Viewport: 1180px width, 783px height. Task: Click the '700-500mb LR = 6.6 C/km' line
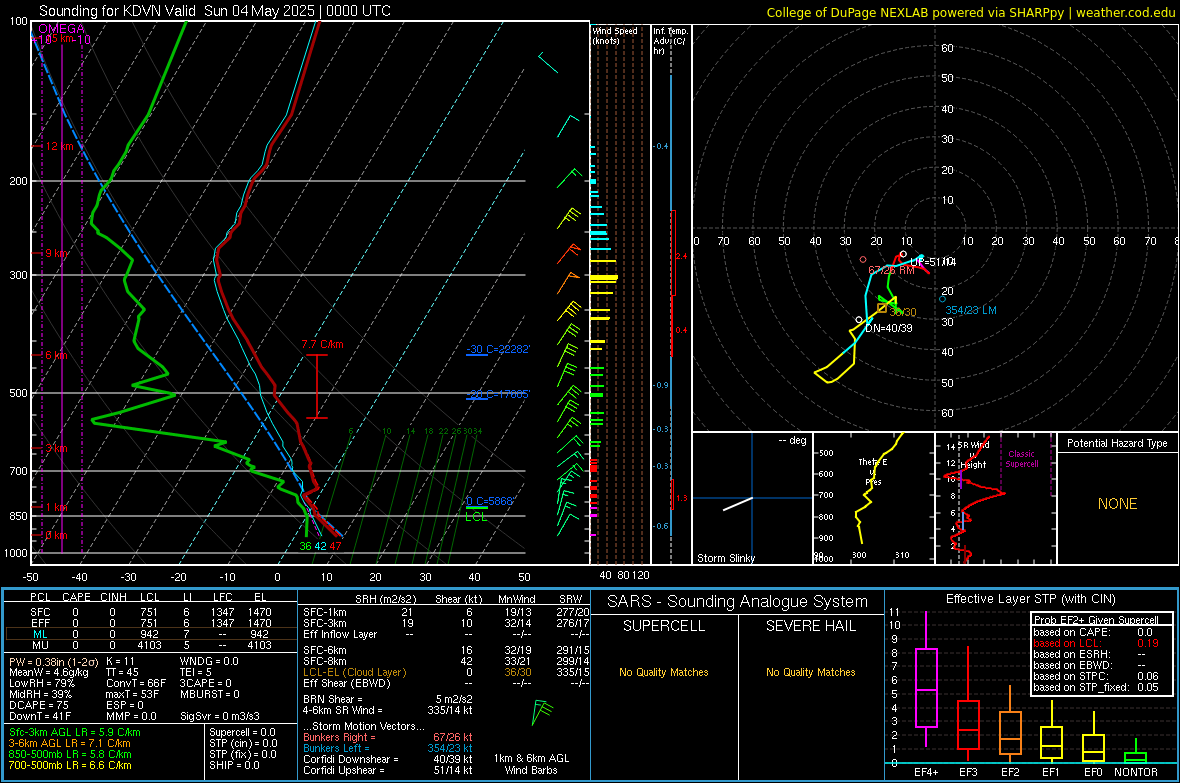tap(70, 765)
